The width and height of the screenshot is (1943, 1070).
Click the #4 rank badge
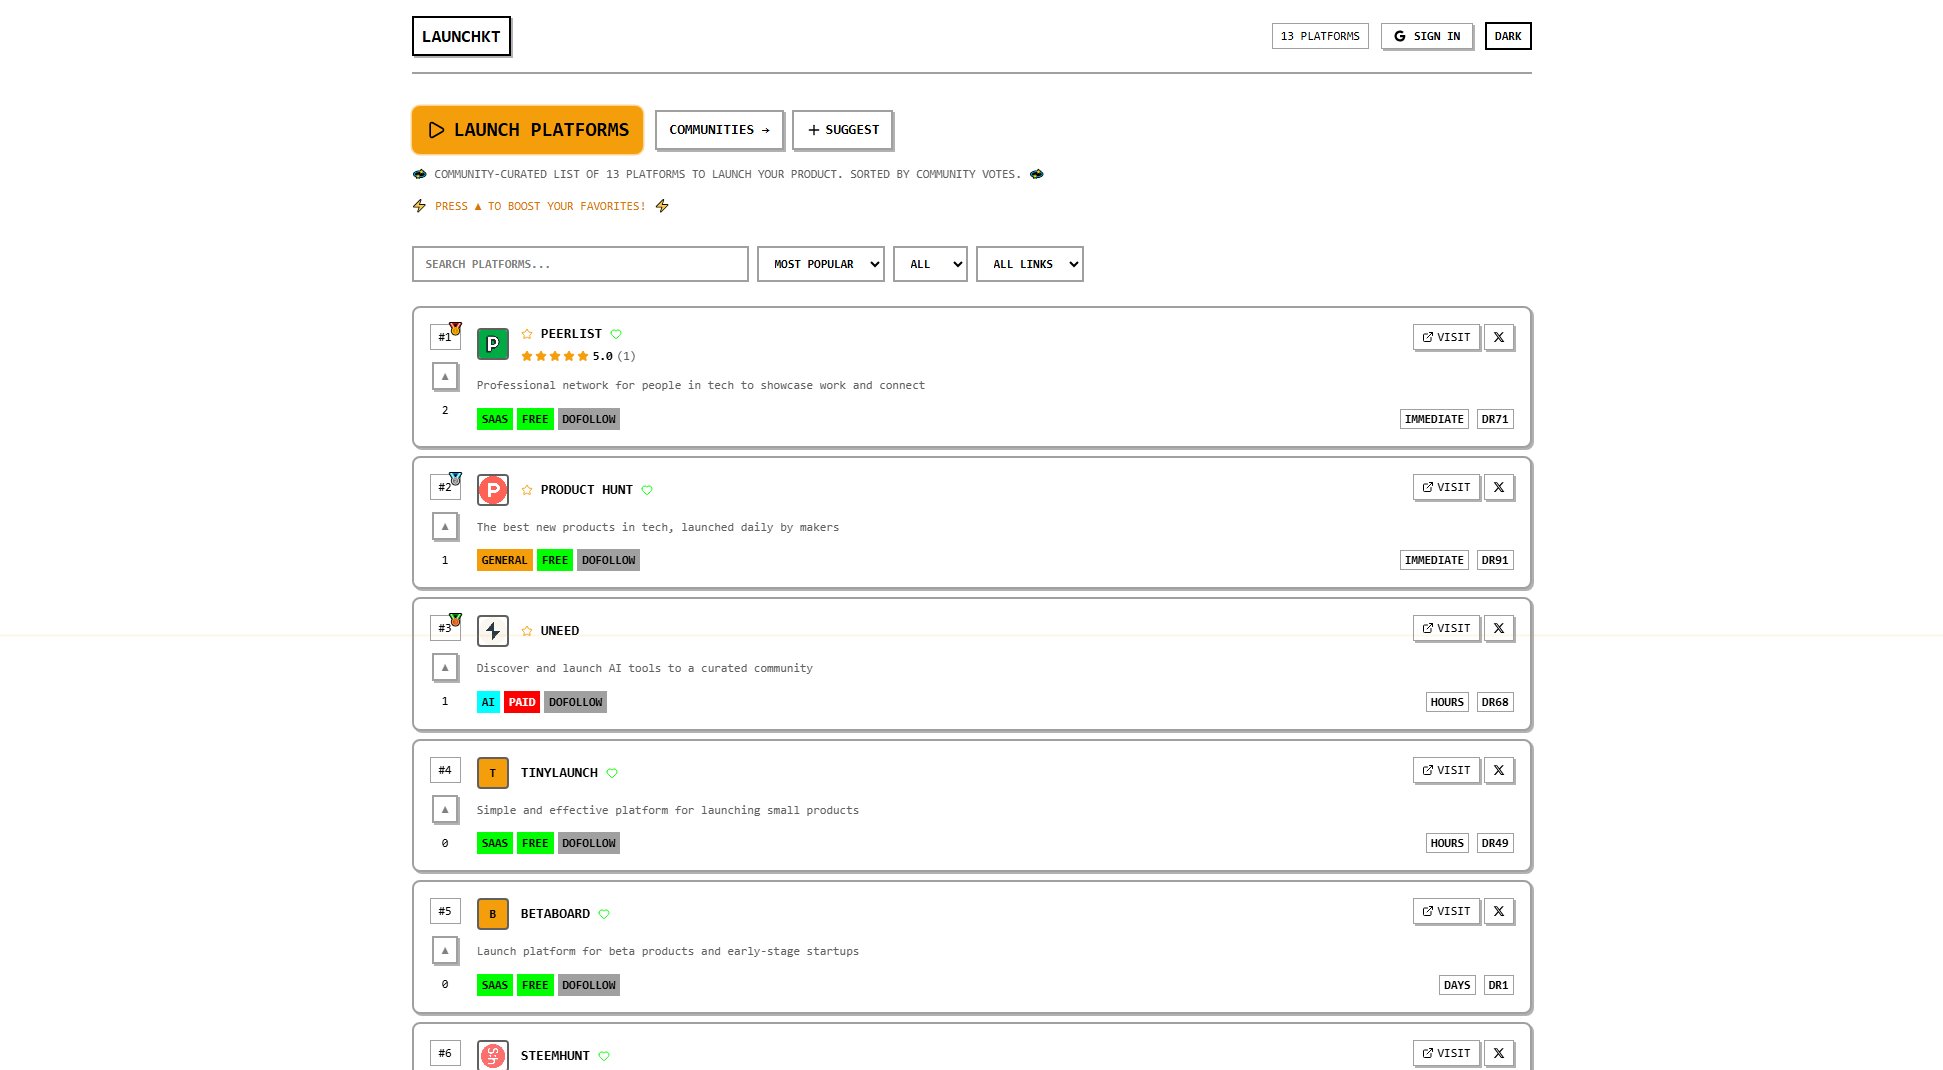click(445, 770)
